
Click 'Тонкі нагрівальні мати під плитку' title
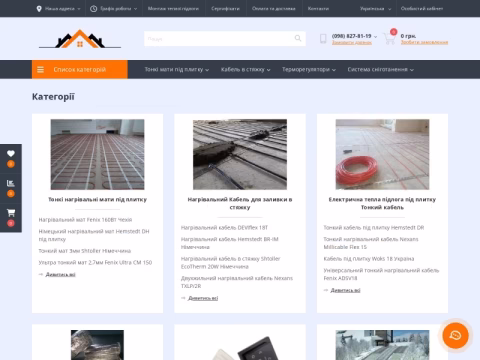[97, 199]
